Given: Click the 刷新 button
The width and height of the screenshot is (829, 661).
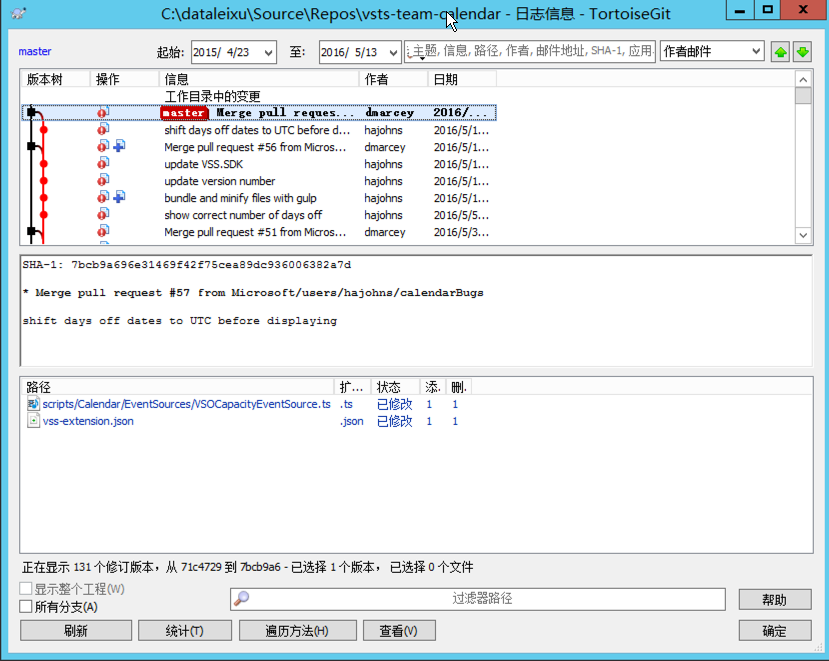Looking at the screenshot, I should [x=76, y=630].
